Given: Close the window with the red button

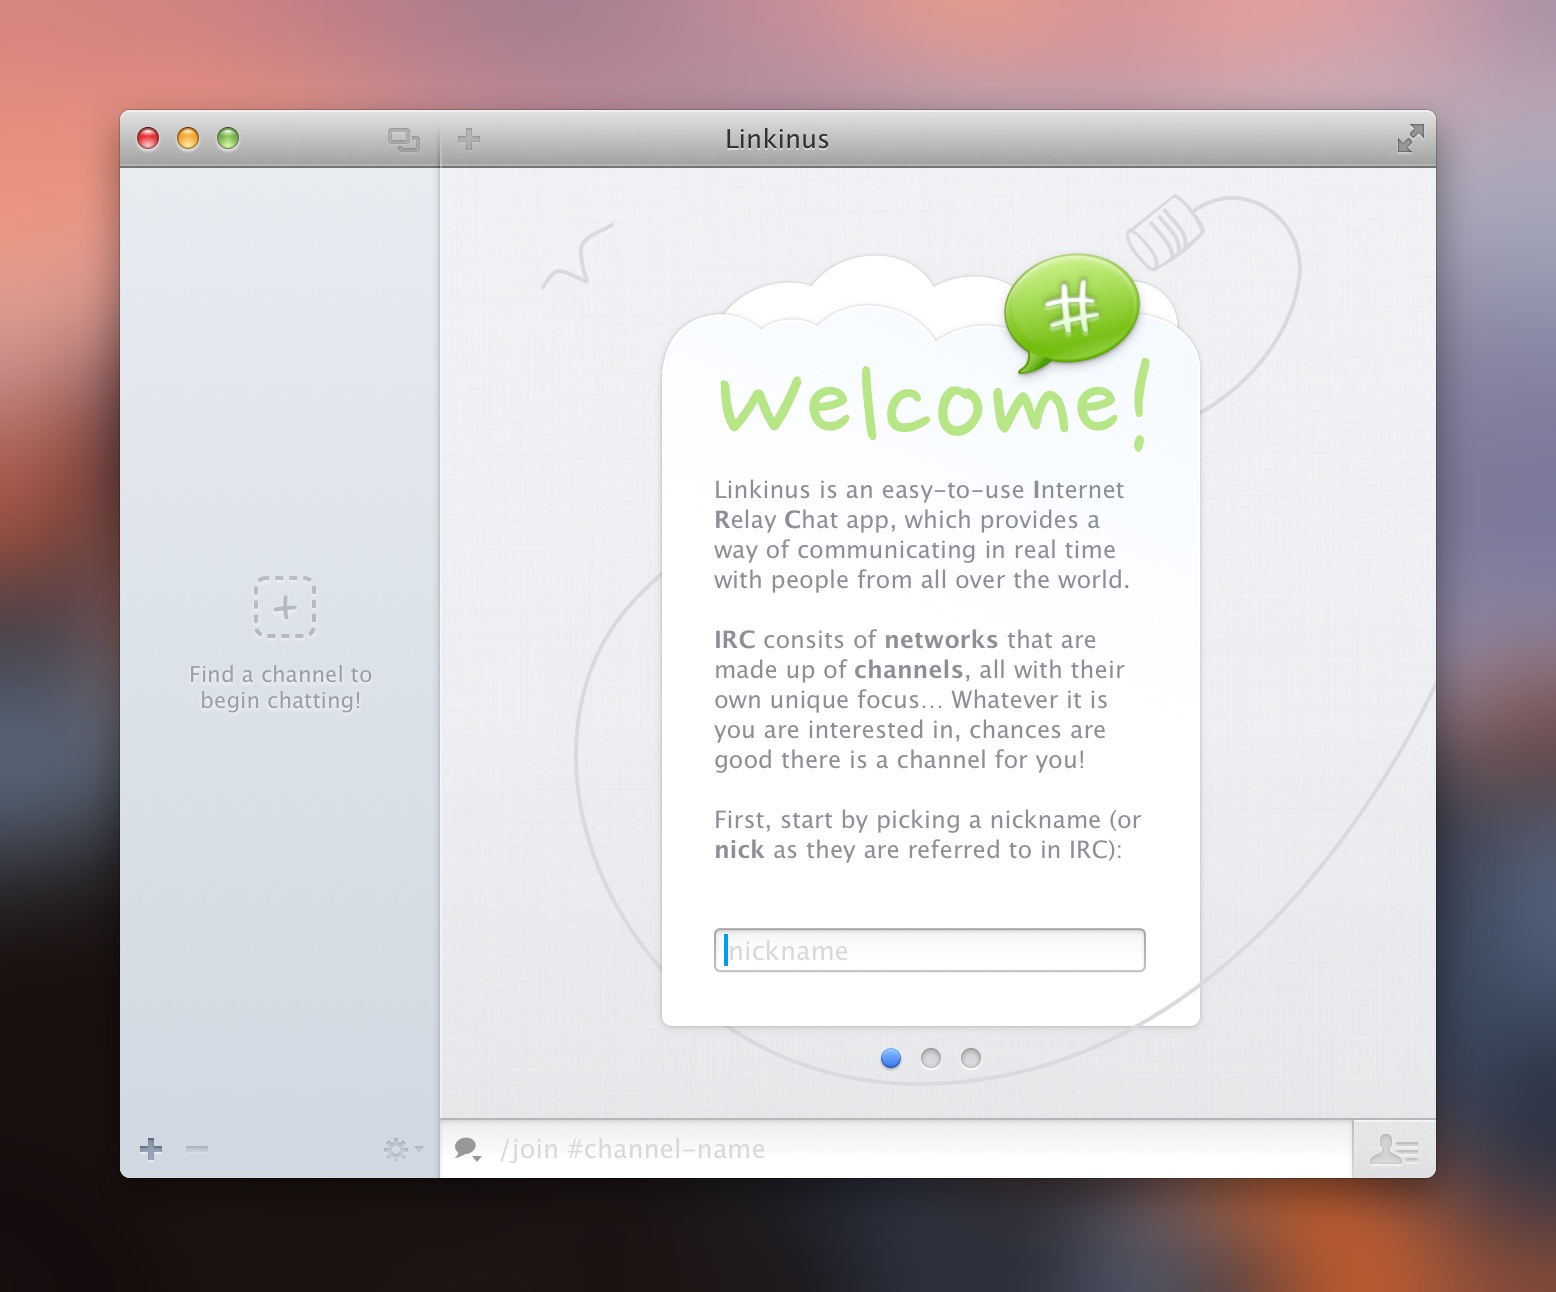Looking at the screenshot, I should point(148,139).
